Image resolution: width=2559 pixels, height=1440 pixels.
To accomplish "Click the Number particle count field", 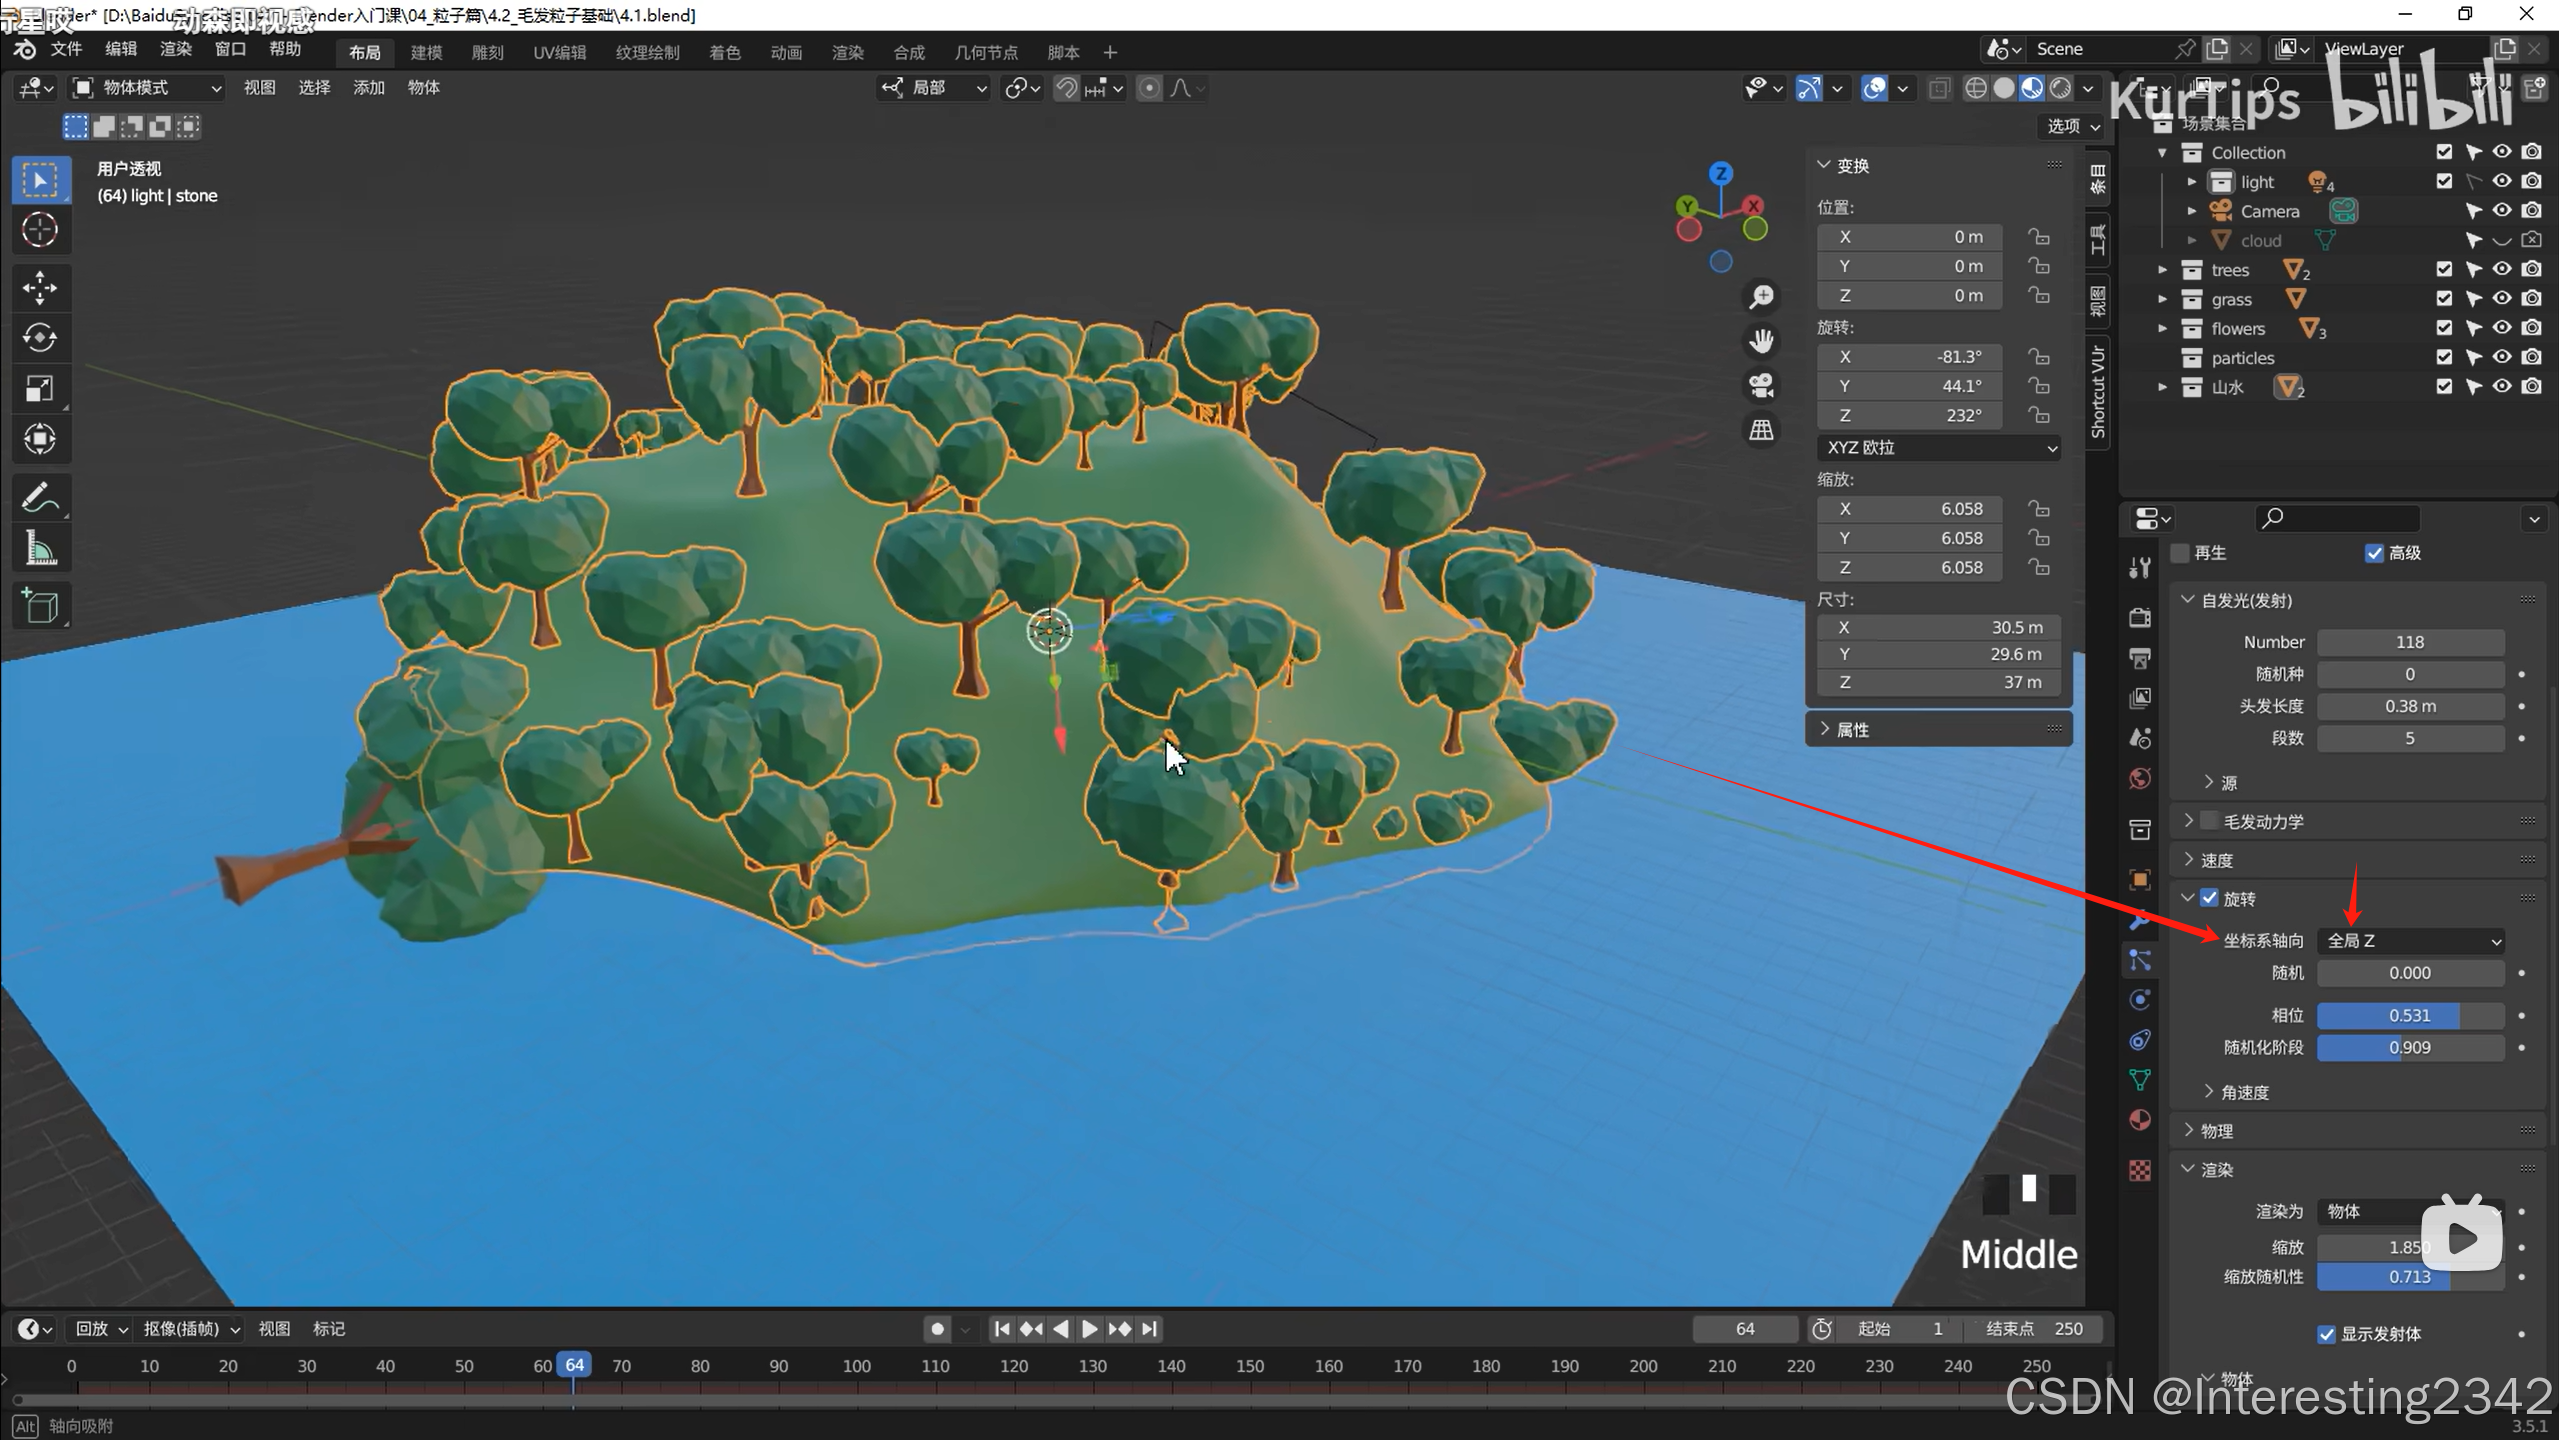I will 2410,642.
